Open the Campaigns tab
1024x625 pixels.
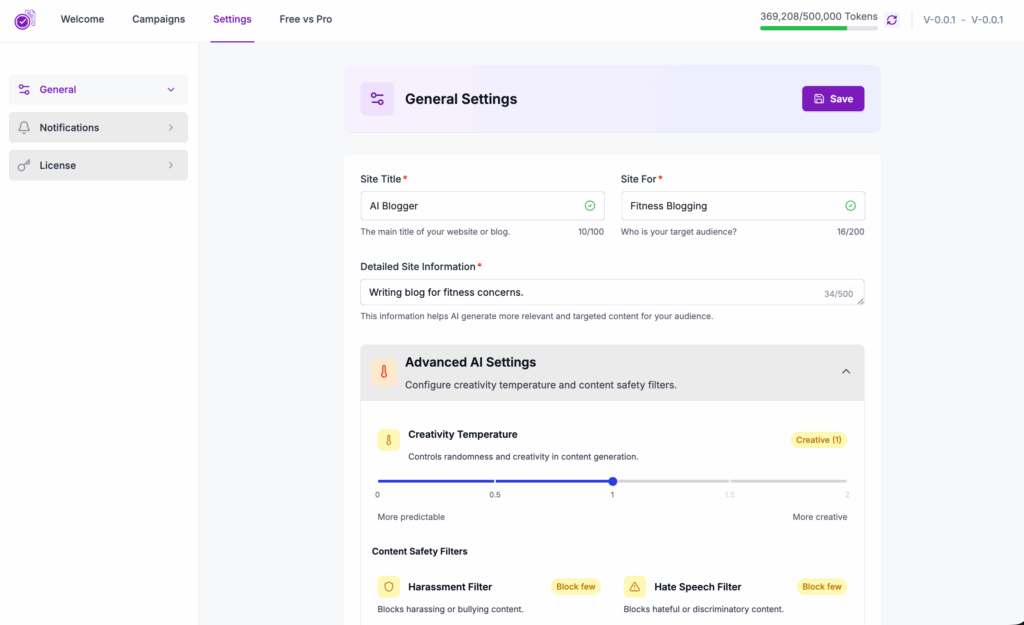tap(159, 19)
